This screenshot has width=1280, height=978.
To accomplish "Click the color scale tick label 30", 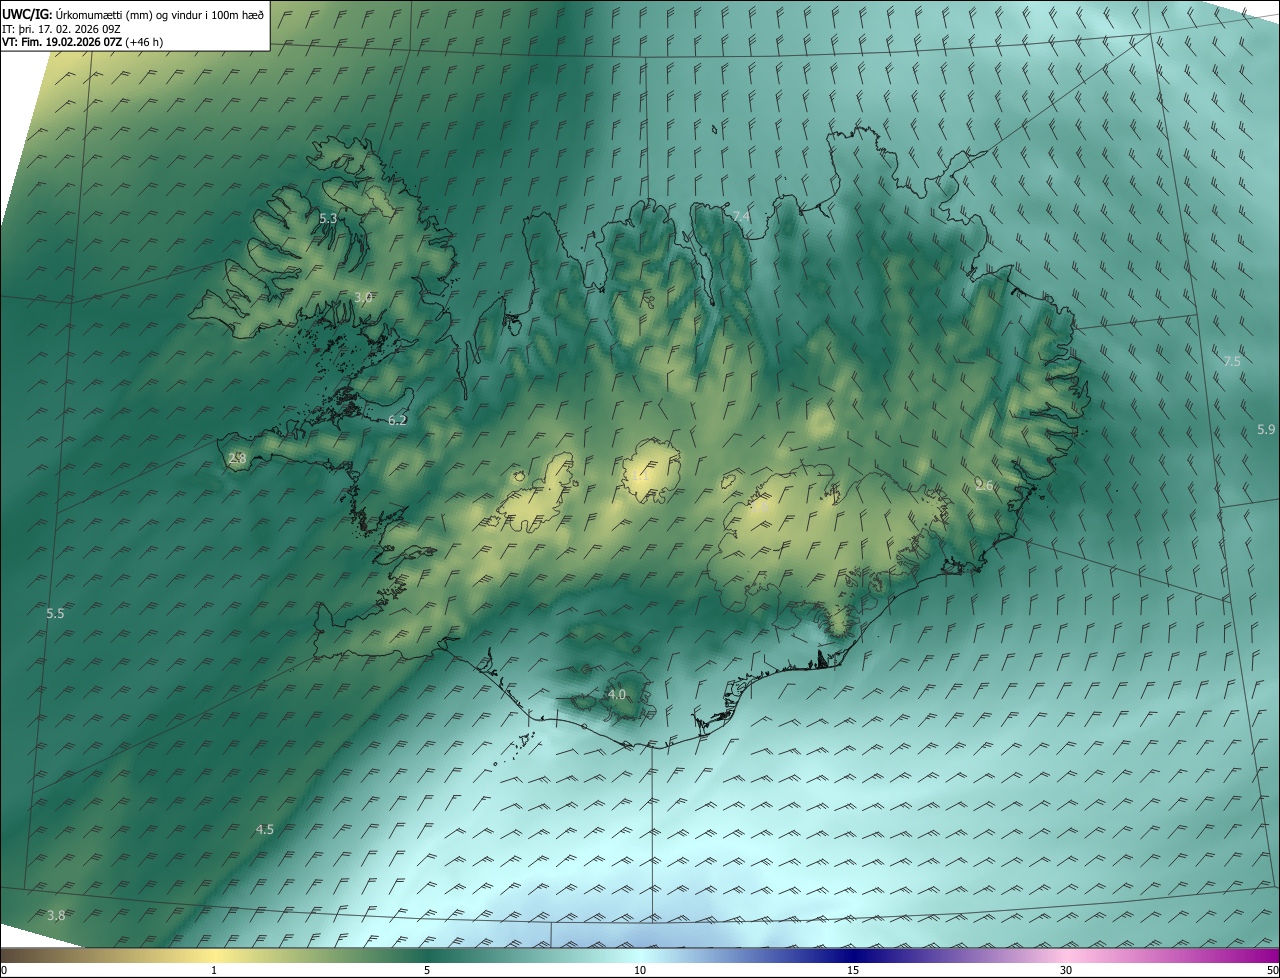I will 1066,970.
